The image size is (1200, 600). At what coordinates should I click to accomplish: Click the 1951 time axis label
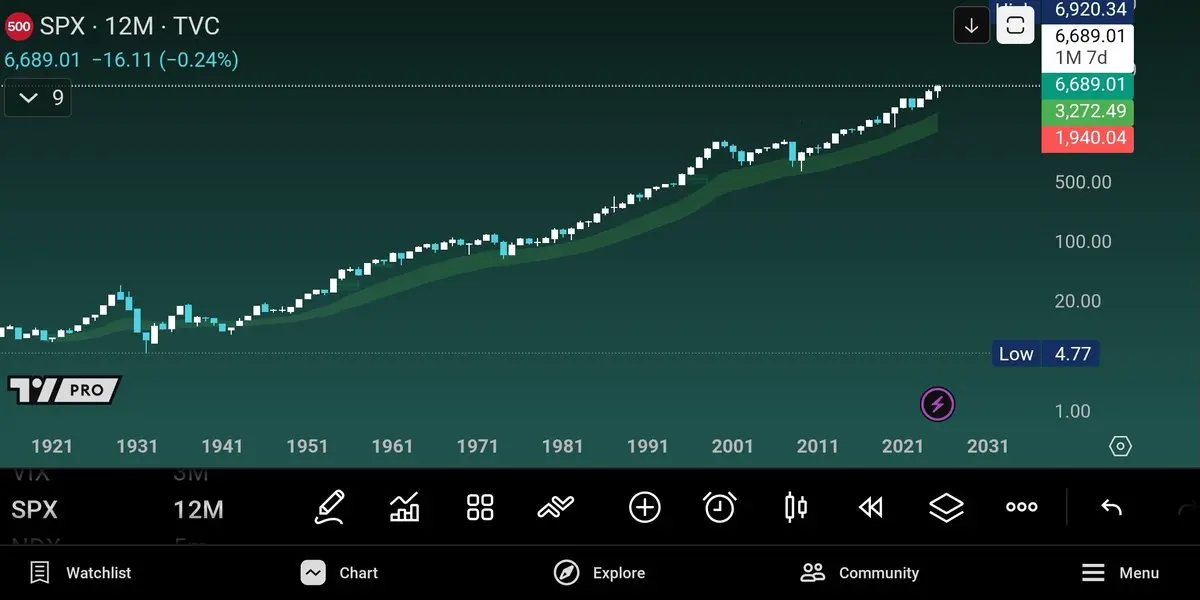click(307, 447)
